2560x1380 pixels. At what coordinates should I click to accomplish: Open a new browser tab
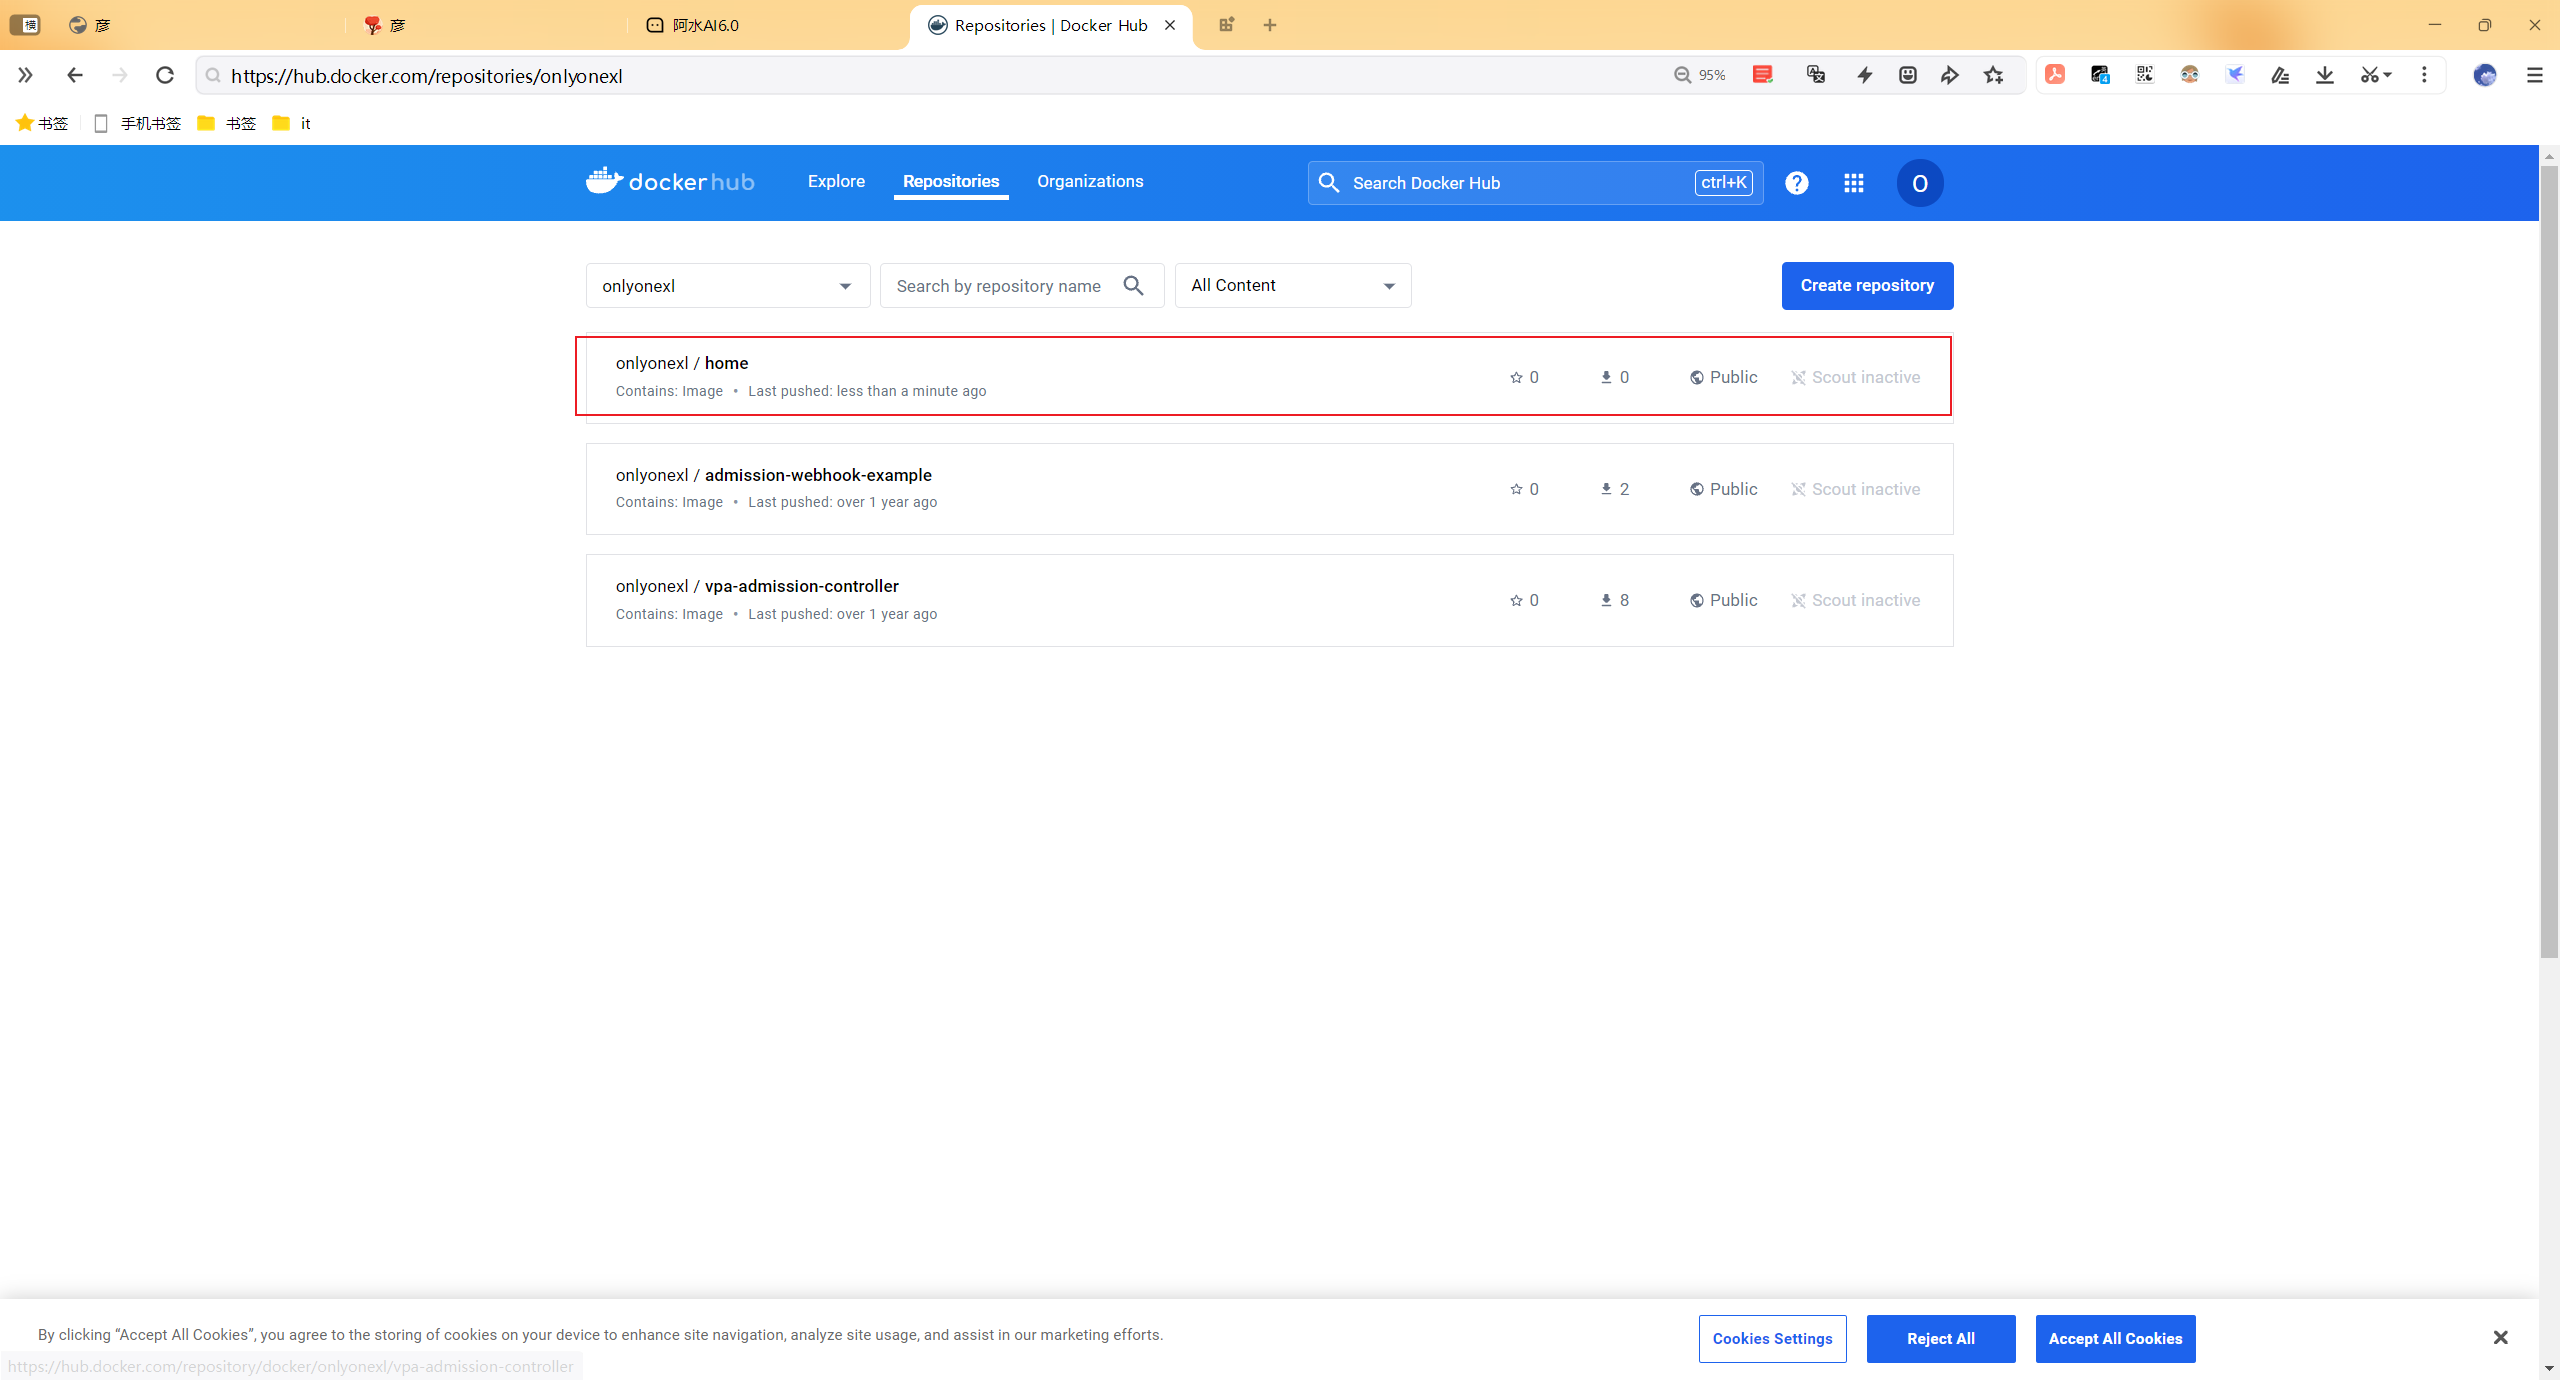[x=1270, y=25]
